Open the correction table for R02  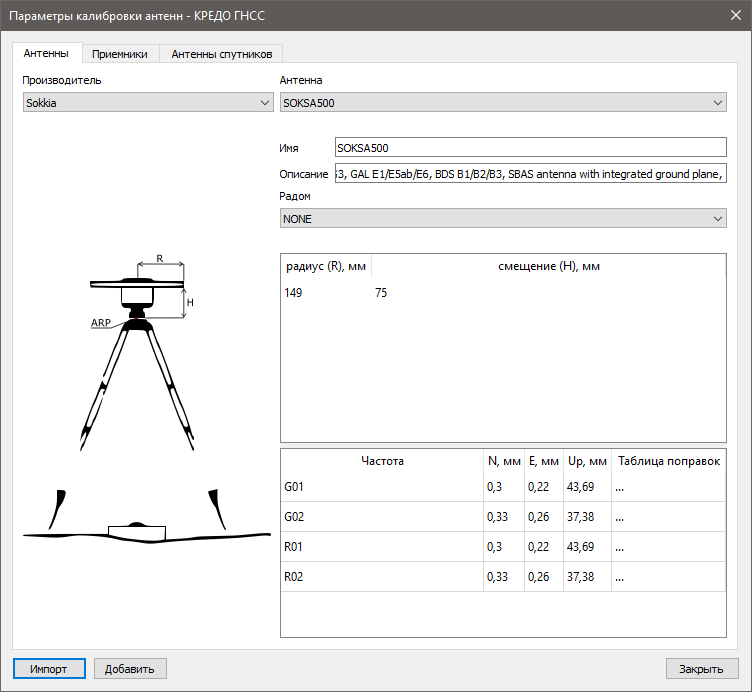[x=669, y=576]
